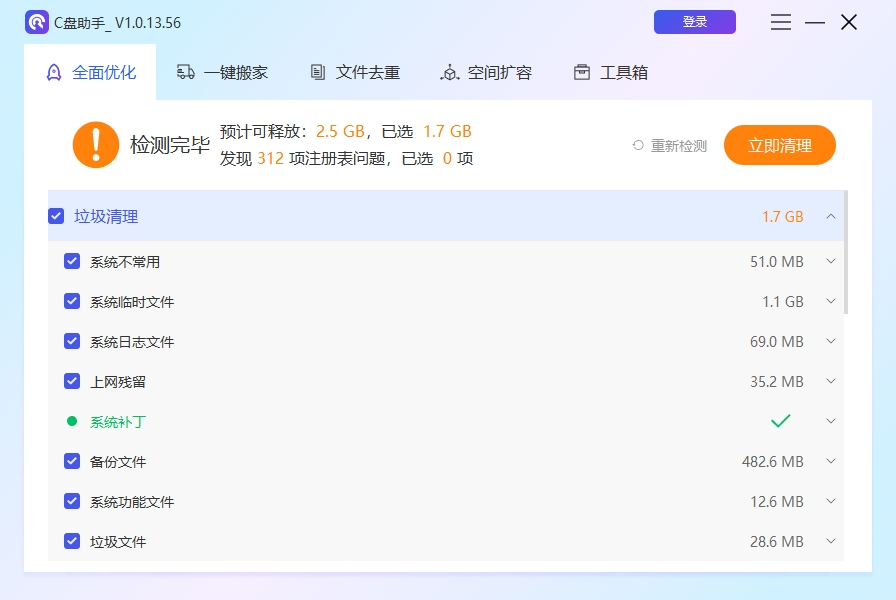This screenshot has width=896, height=600.
Task: Switch to the 全面优化 tab
Action: pos(90,72)
